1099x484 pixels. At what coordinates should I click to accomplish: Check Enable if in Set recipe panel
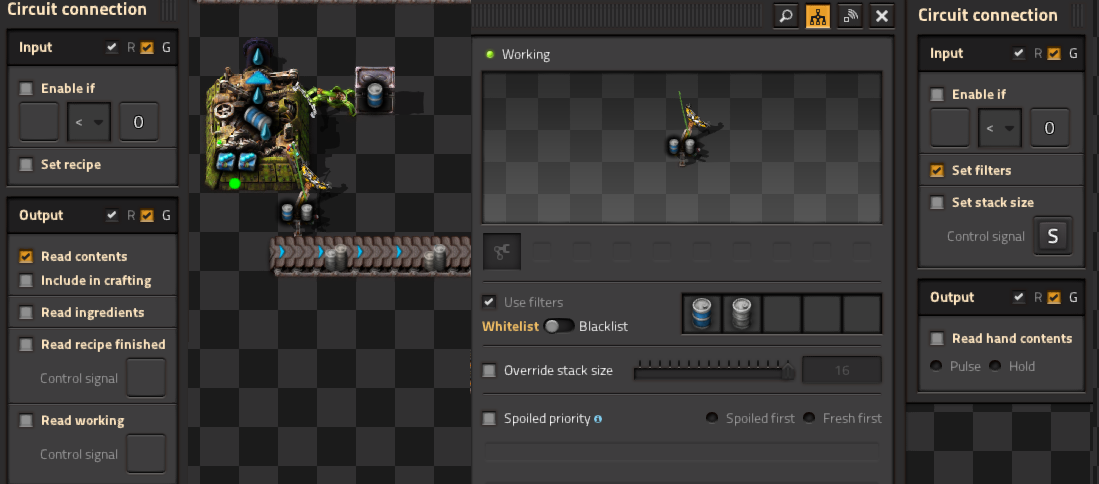coord(26,88)
